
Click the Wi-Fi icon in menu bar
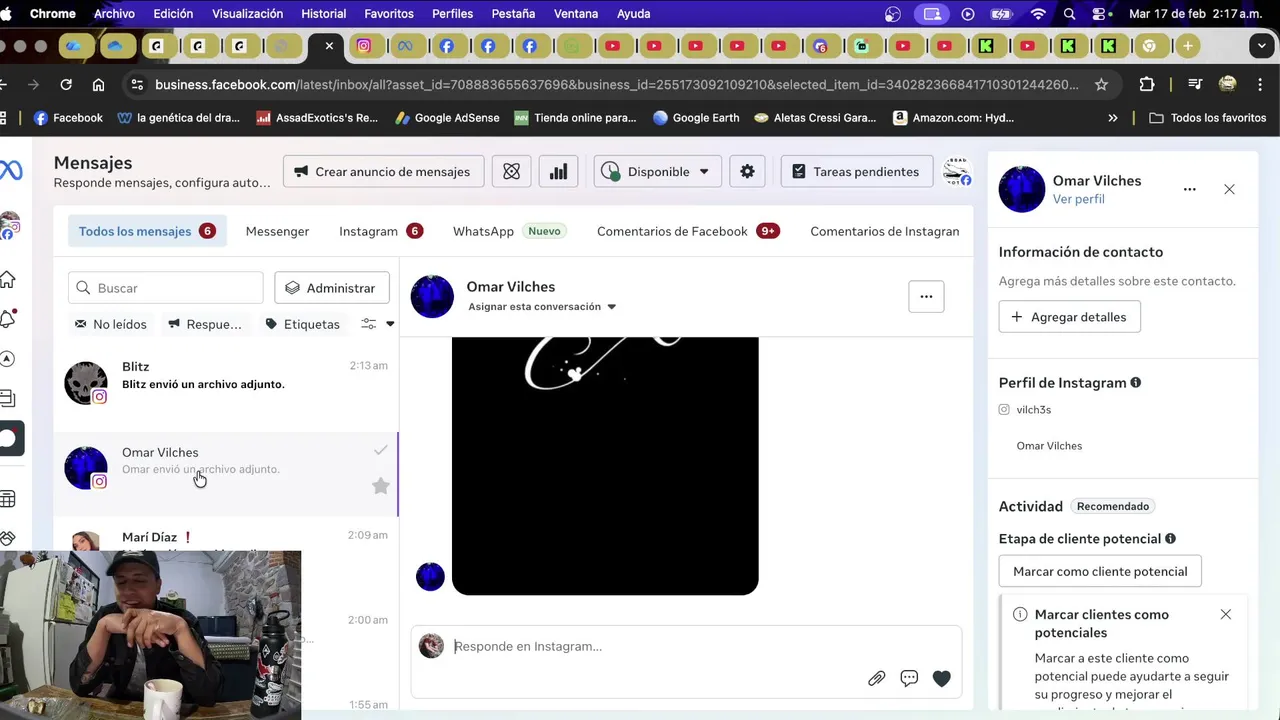point(1038,14)
